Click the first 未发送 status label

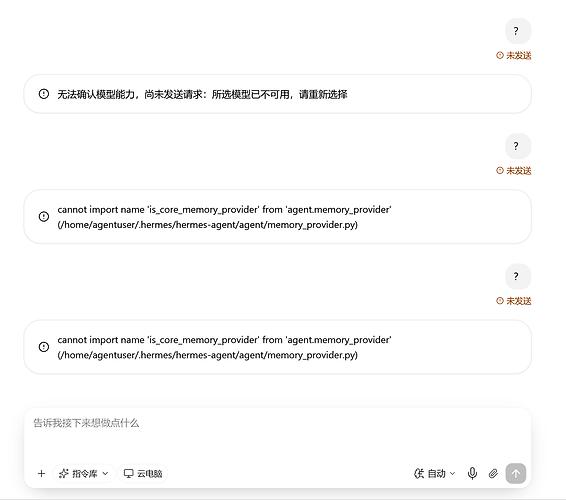point(514,55)
